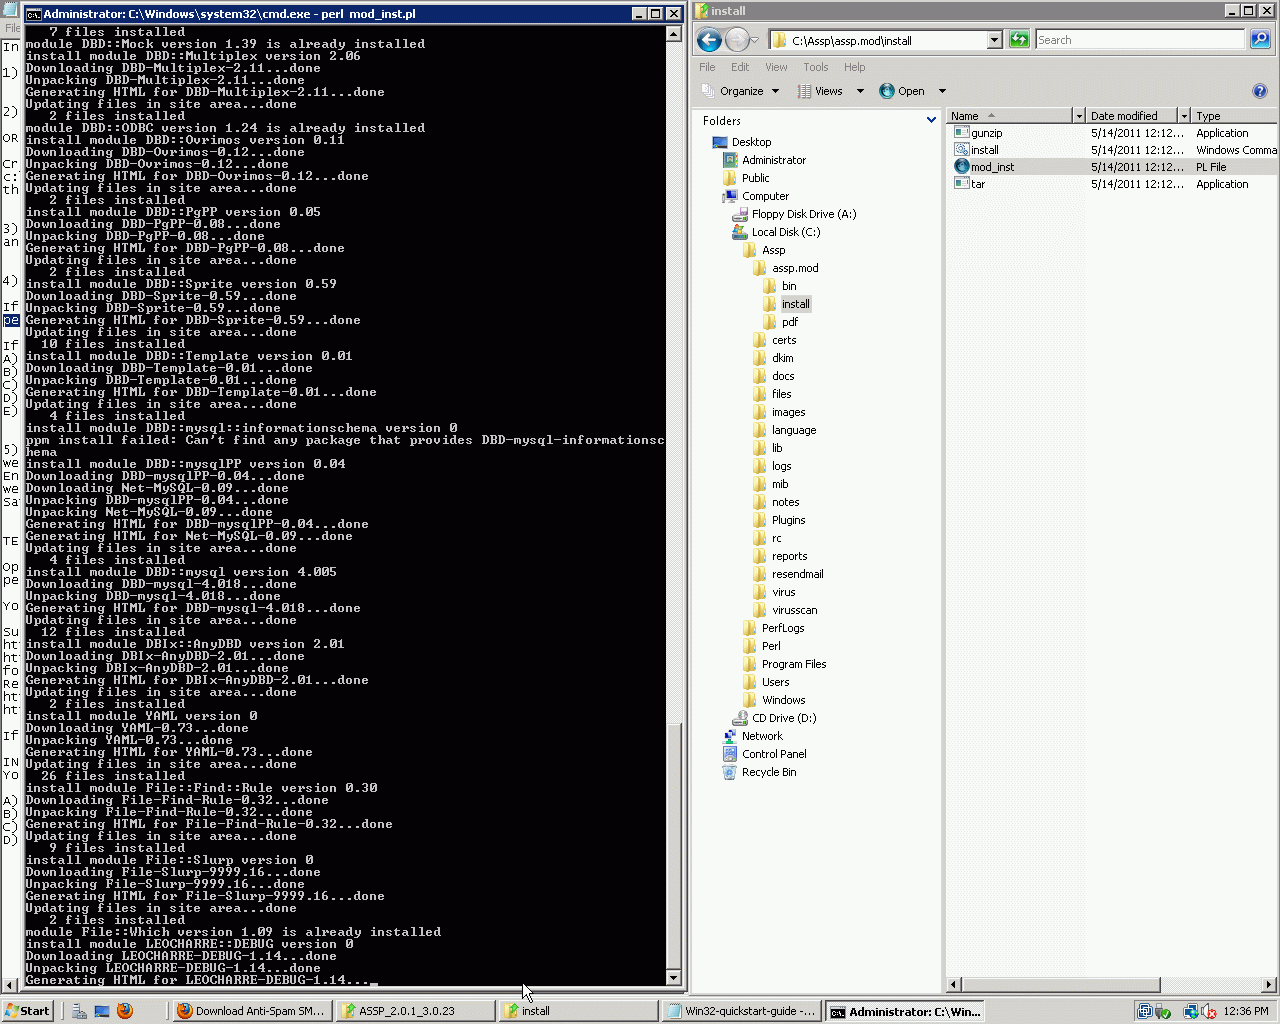This screenshot has width=1280, height=1024.
Task: Click the Forward navigation arrow in Explorer
Action: pos(737,40)
